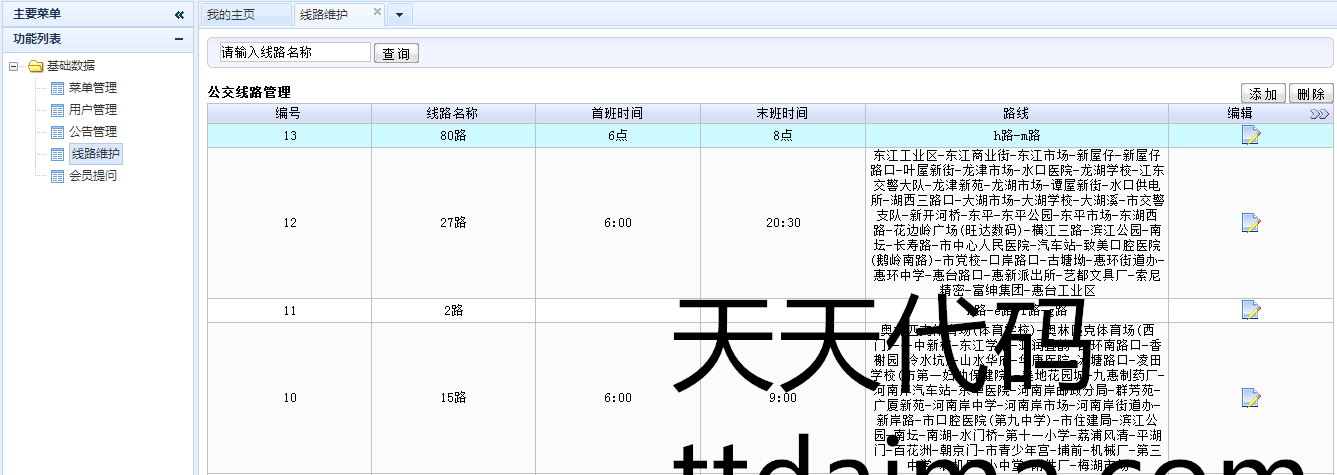This screenshot has height=475, width=1337.
Task: Click edit icon for route 15路
Action: coord(1250,398)
